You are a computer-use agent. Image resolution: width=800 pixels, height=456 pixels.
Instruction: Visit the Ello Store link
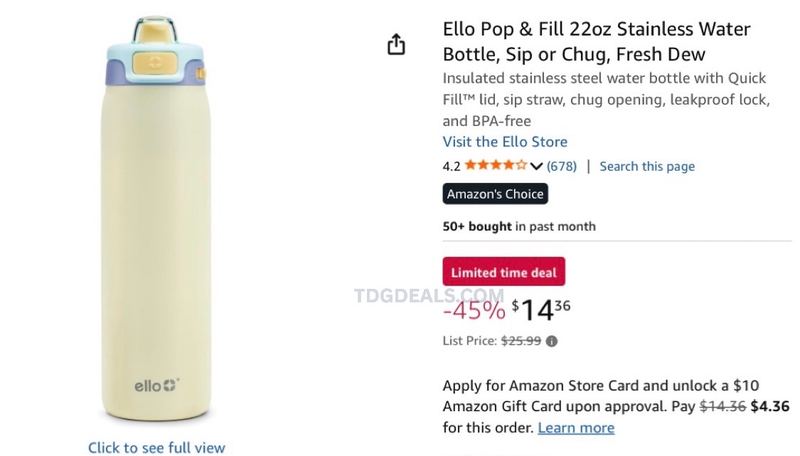[x=505, y=142]
